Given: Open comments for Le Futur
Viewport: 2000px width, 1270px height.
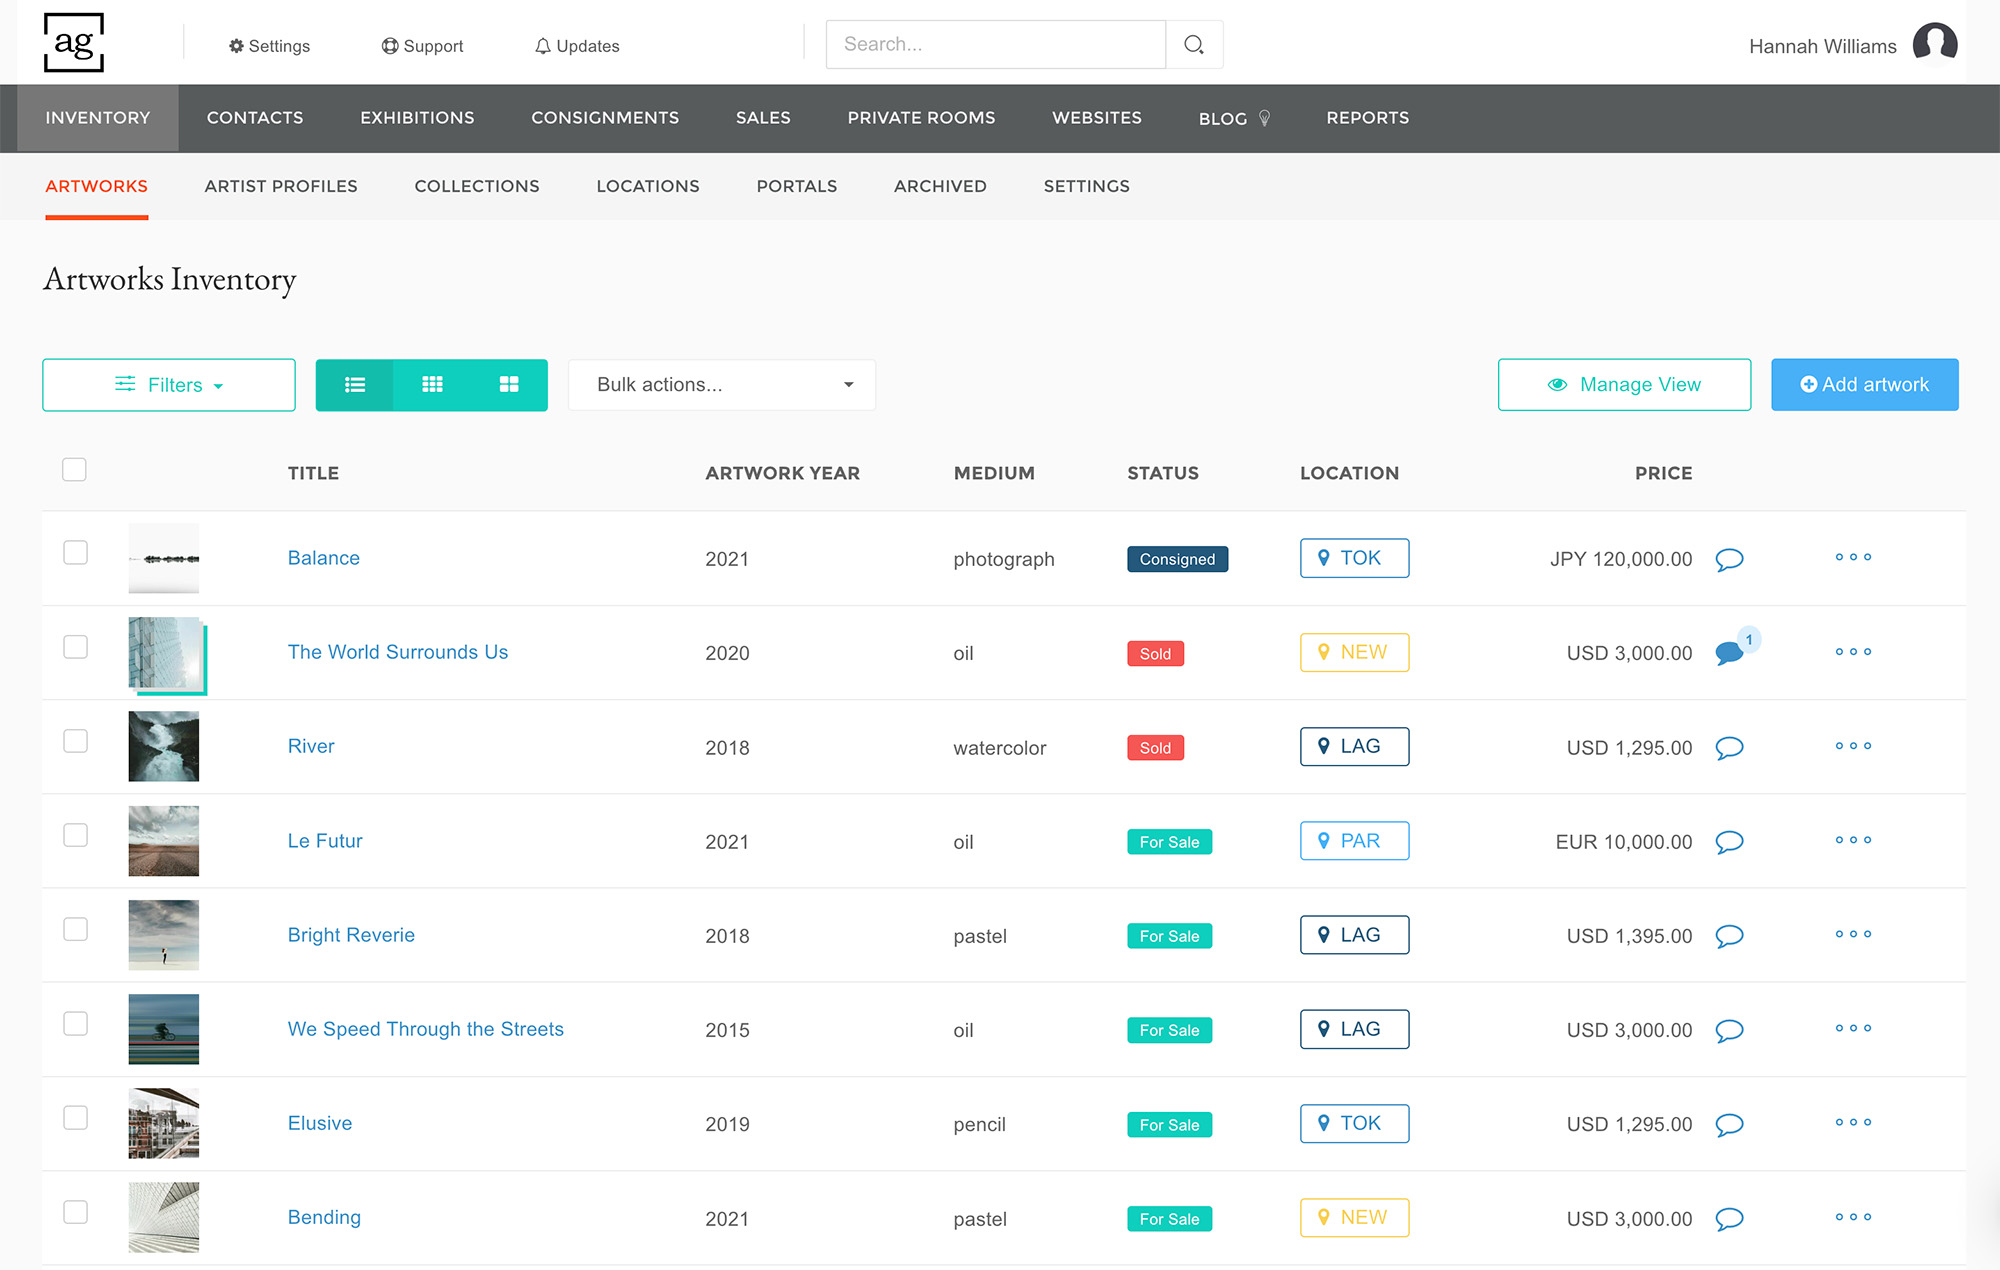Looking at the screenshot, I should click(1729, 842).
